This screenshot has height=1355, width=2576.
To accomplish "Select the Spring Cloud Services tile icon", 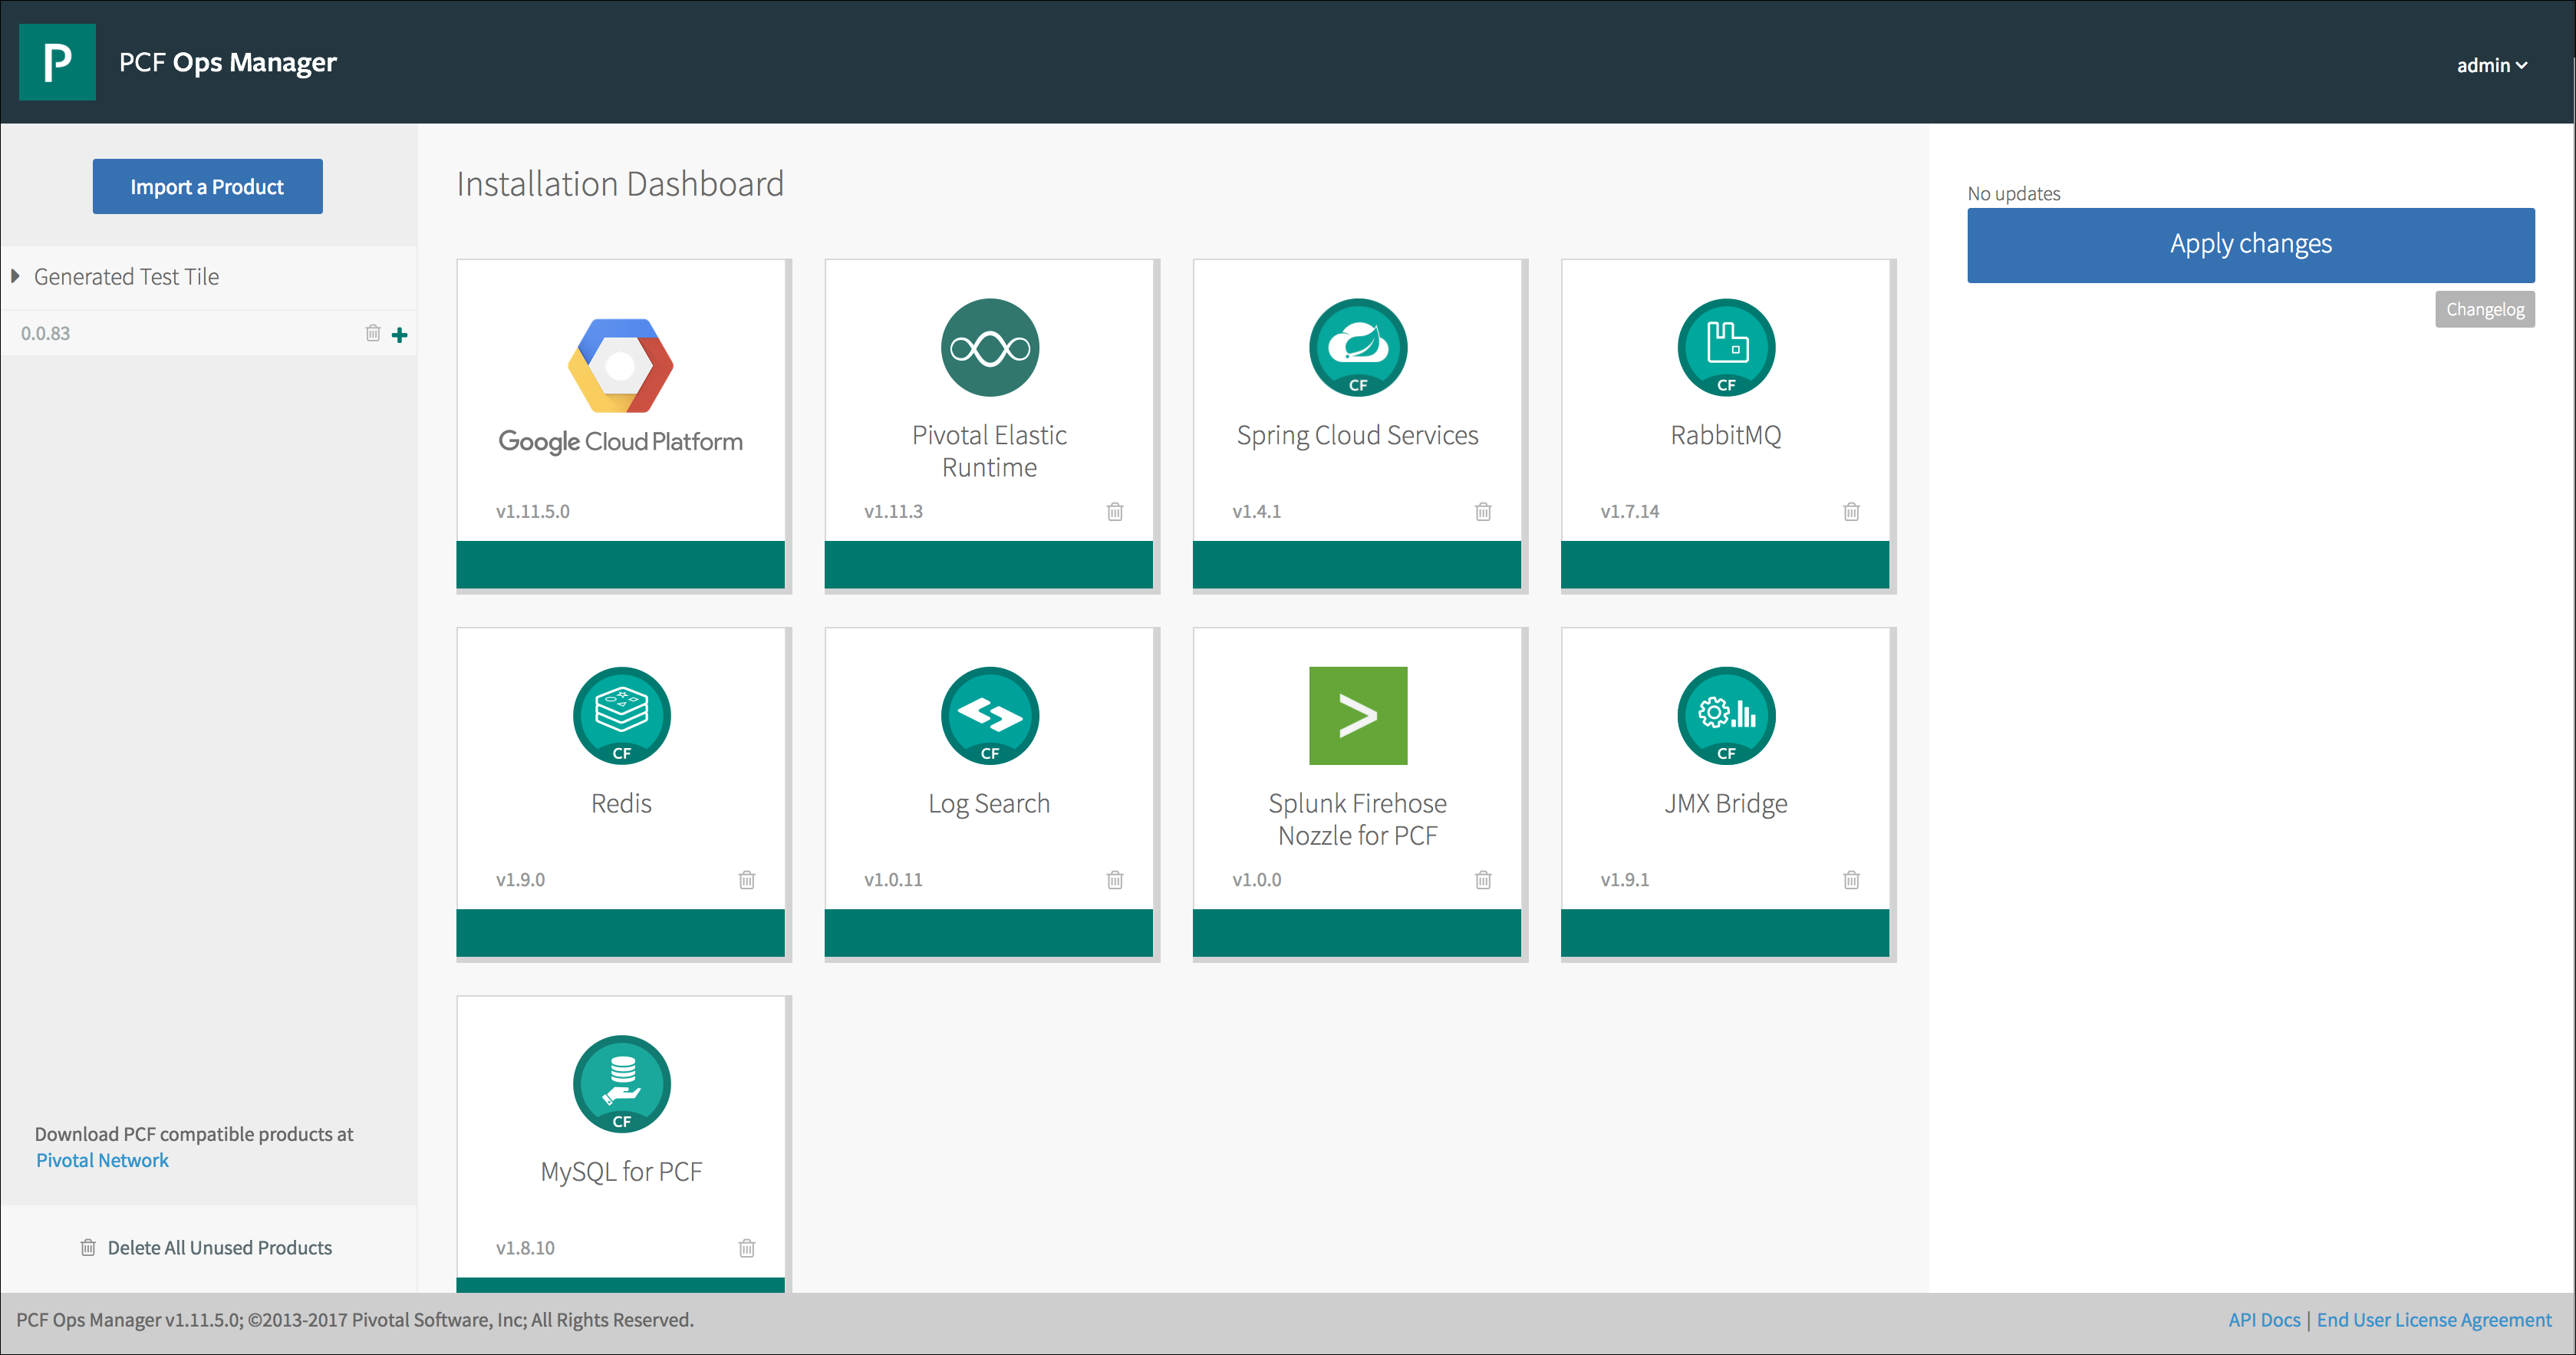I will (1357, 348).
